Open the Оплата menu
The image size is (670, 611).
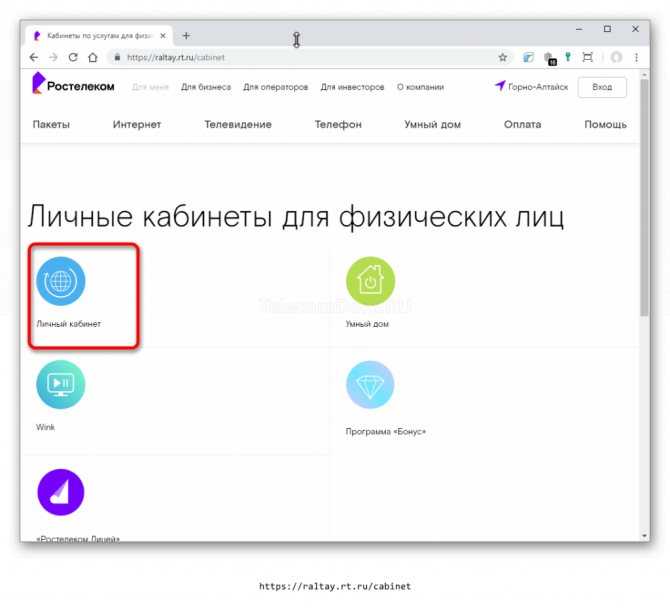pos(523,124)
